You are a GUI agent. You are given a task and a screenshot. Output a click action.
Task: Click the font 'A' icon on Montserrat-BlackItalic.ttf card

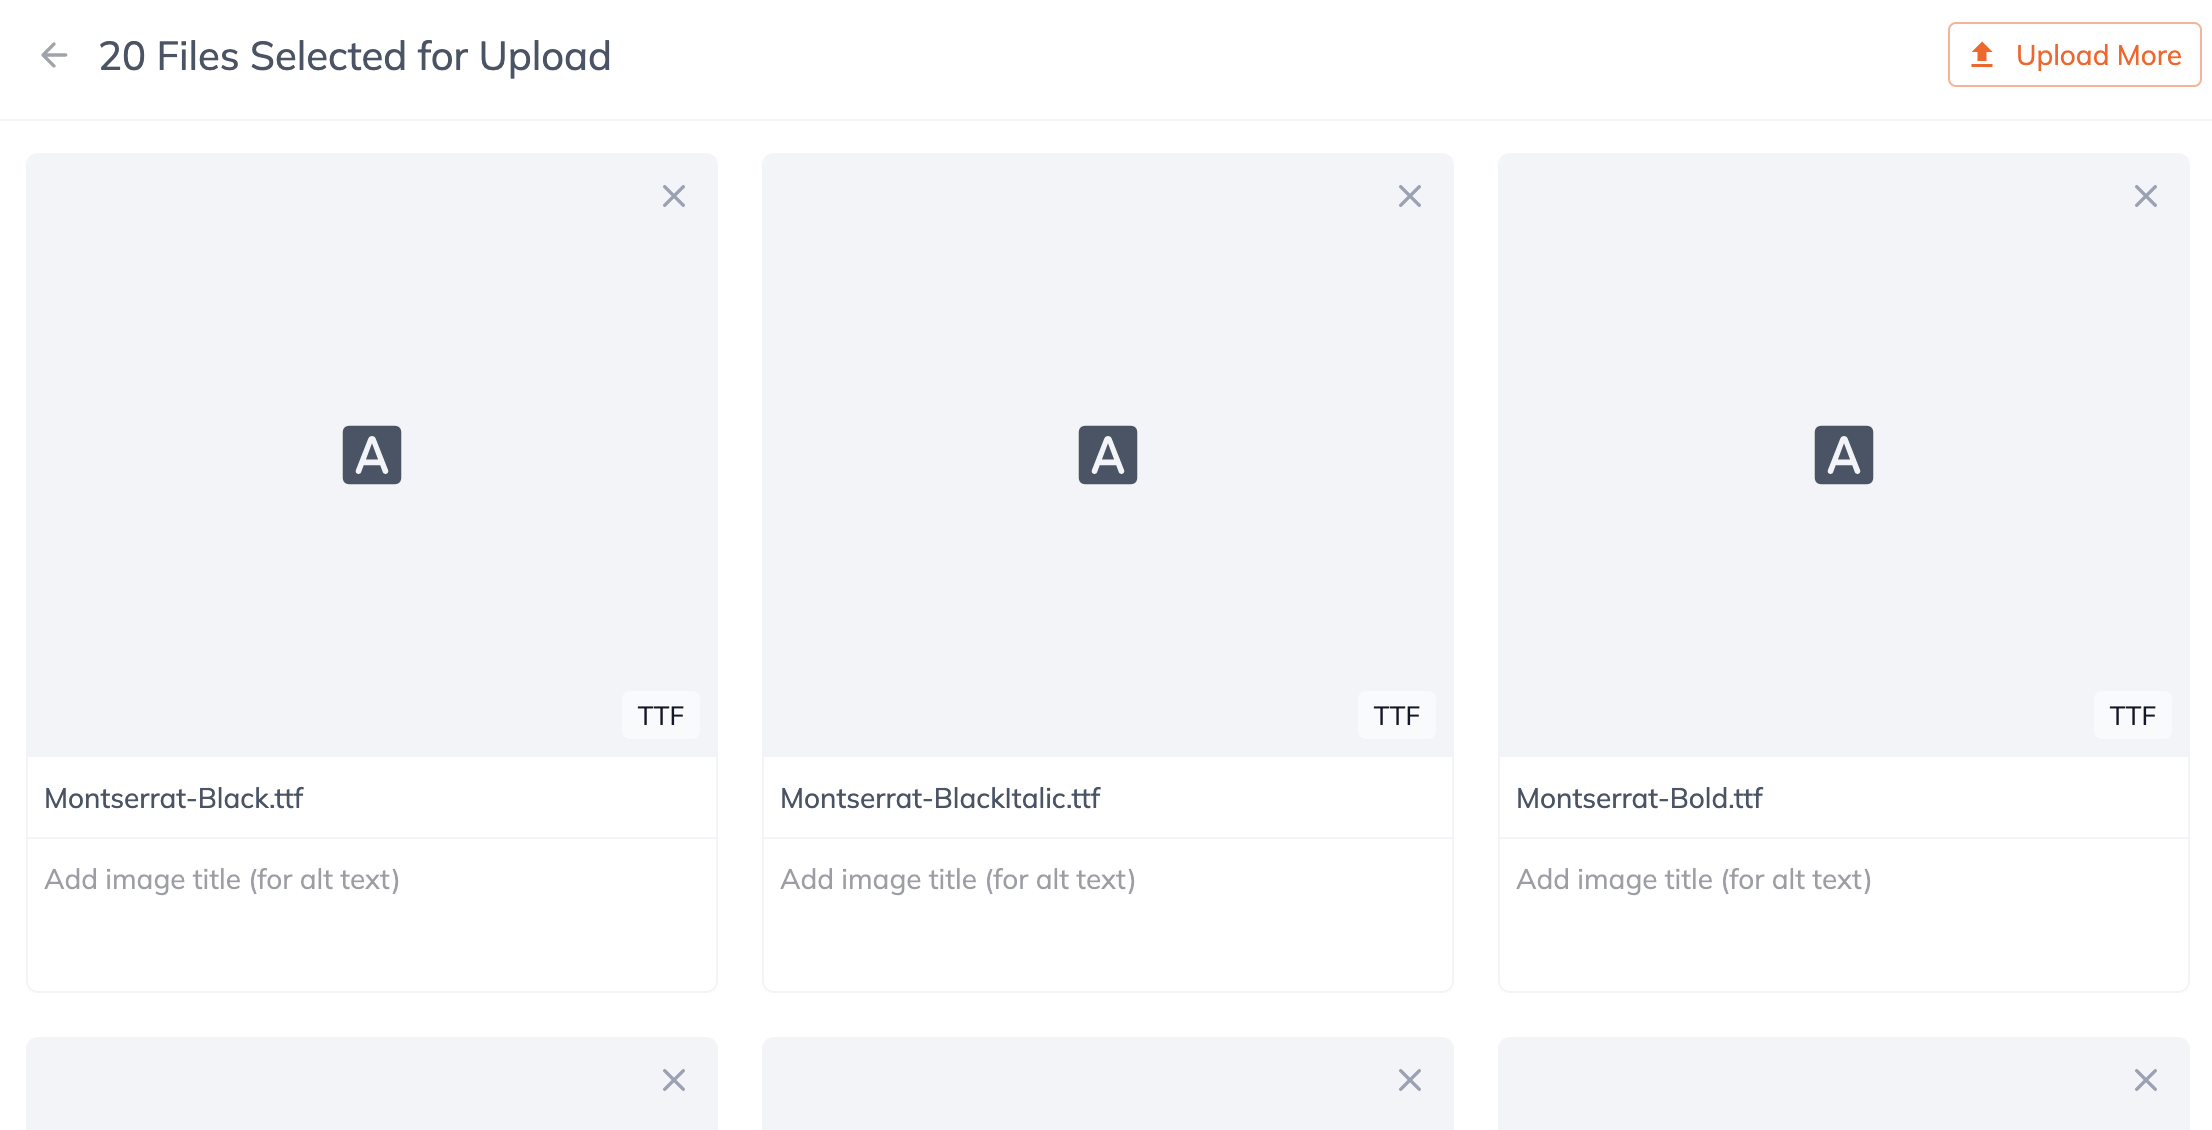click(x=1107, y=455)
